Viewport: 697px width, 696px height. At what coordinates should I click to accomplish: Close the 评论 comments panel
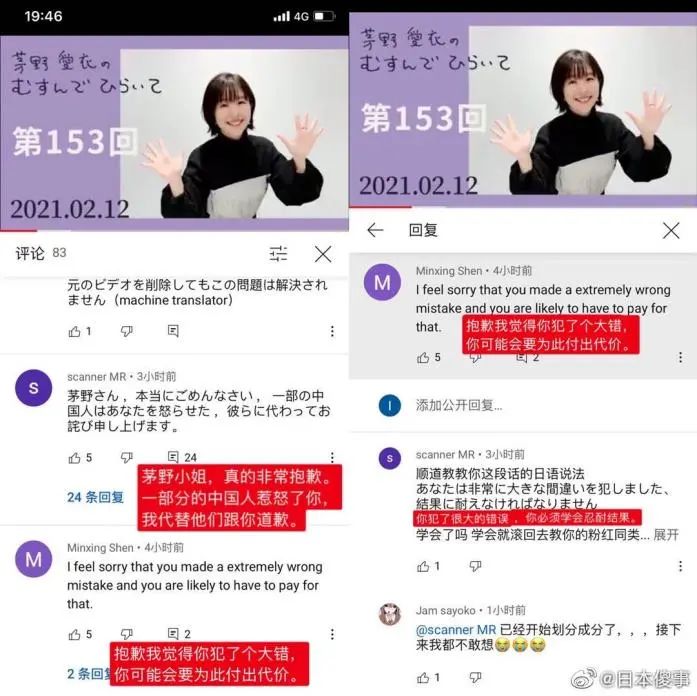[x=323, y=255]
